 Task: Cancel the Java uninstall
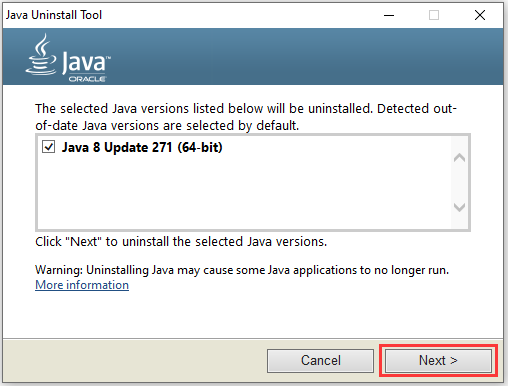(320, 361)
